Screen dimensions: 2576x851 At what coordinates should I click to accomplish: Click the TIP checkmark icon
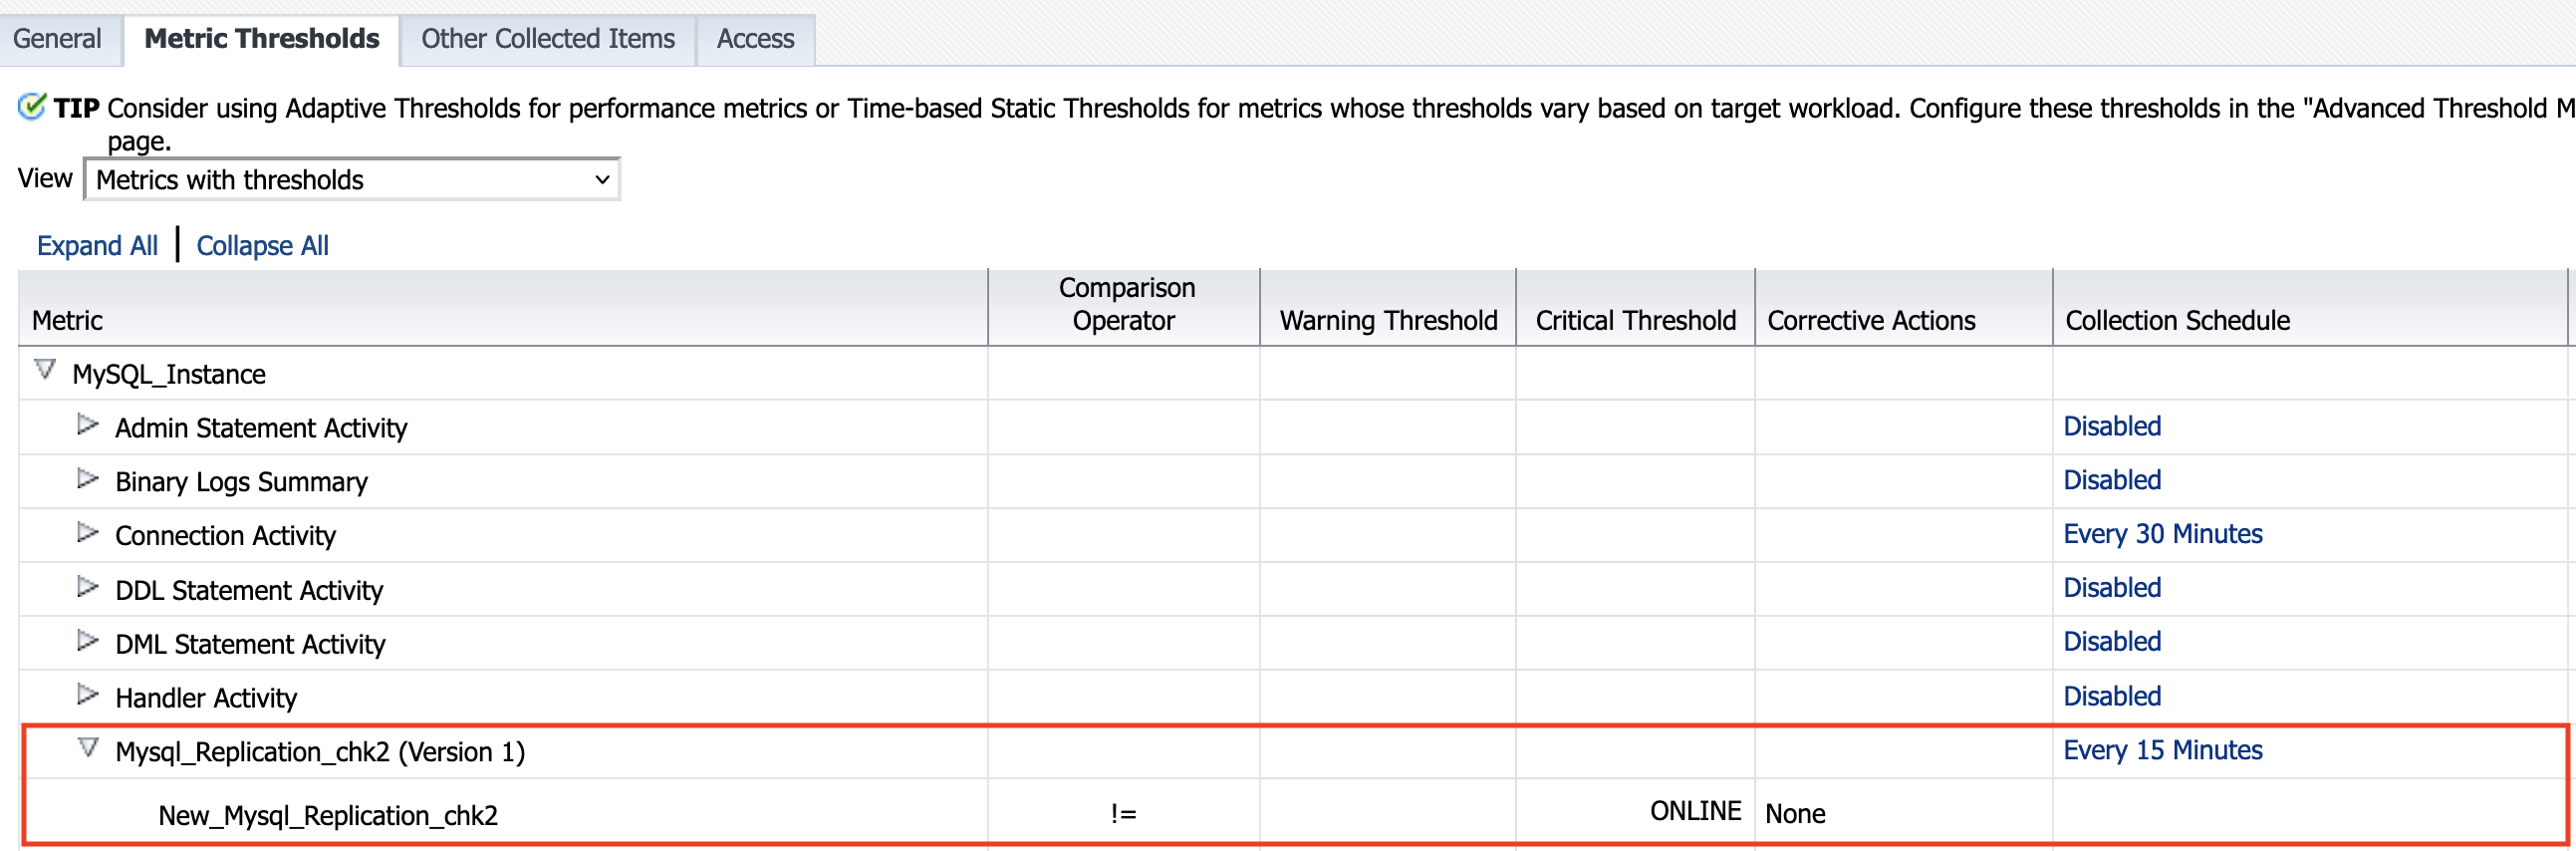point(32,106)
